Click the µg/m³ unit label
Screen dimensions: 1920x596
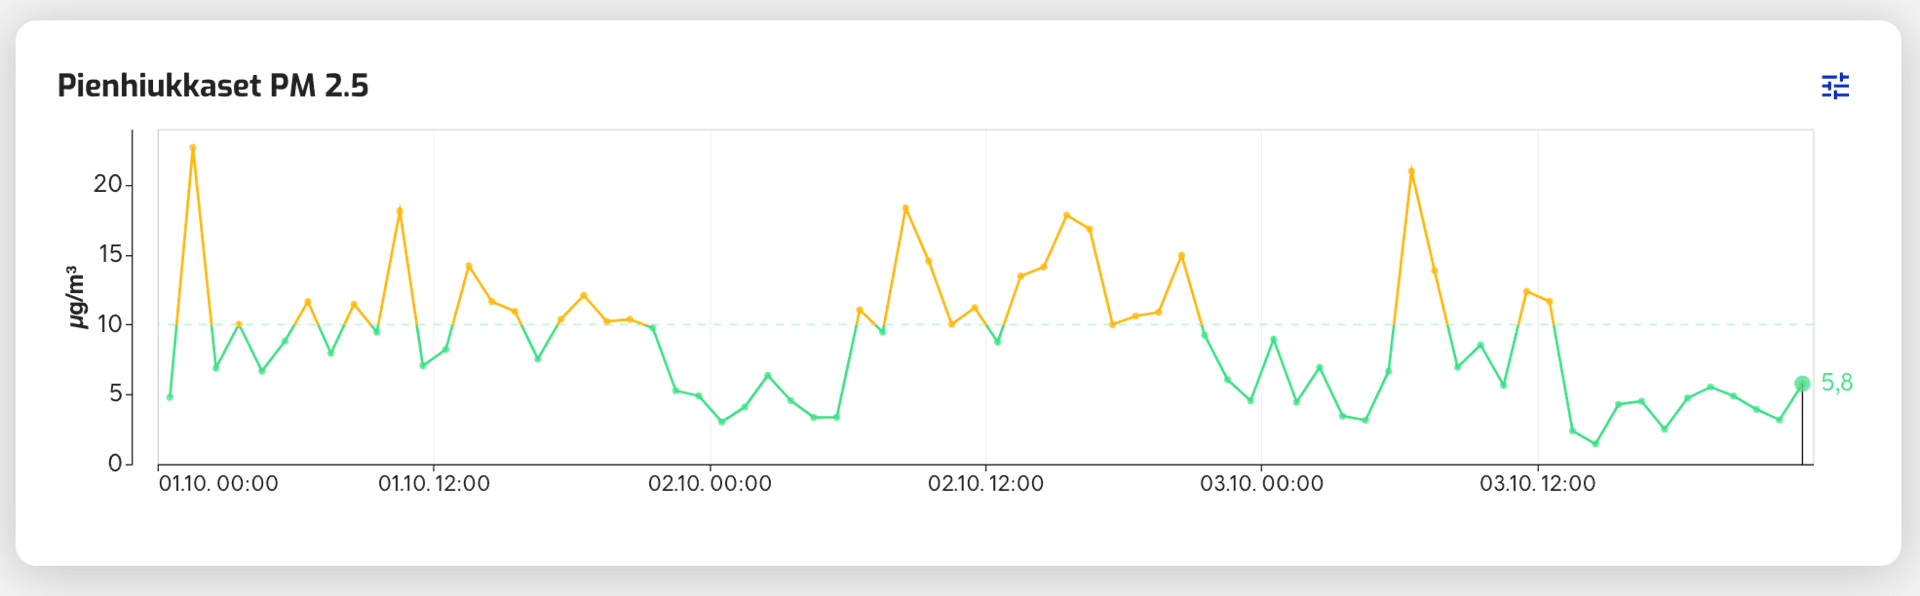point(76,297)
